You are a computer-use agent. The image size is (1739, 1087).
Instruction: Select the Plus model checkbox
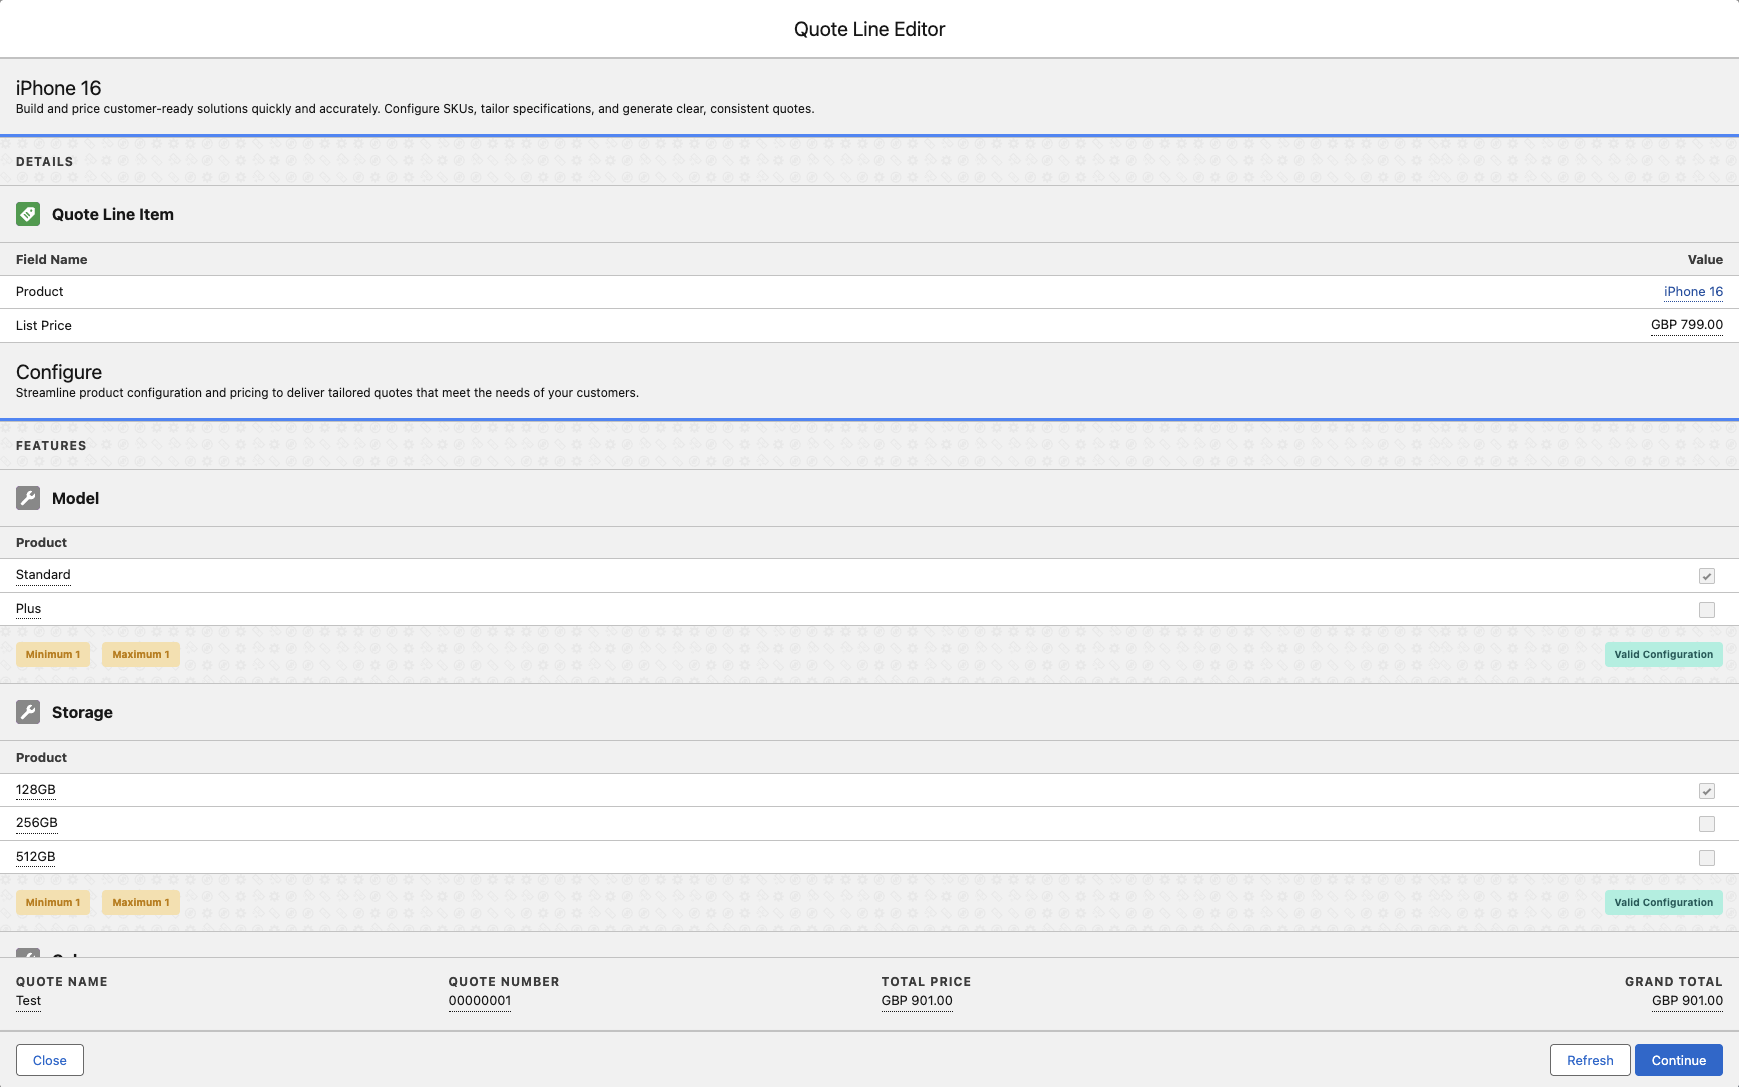(x=1706, y=610)
